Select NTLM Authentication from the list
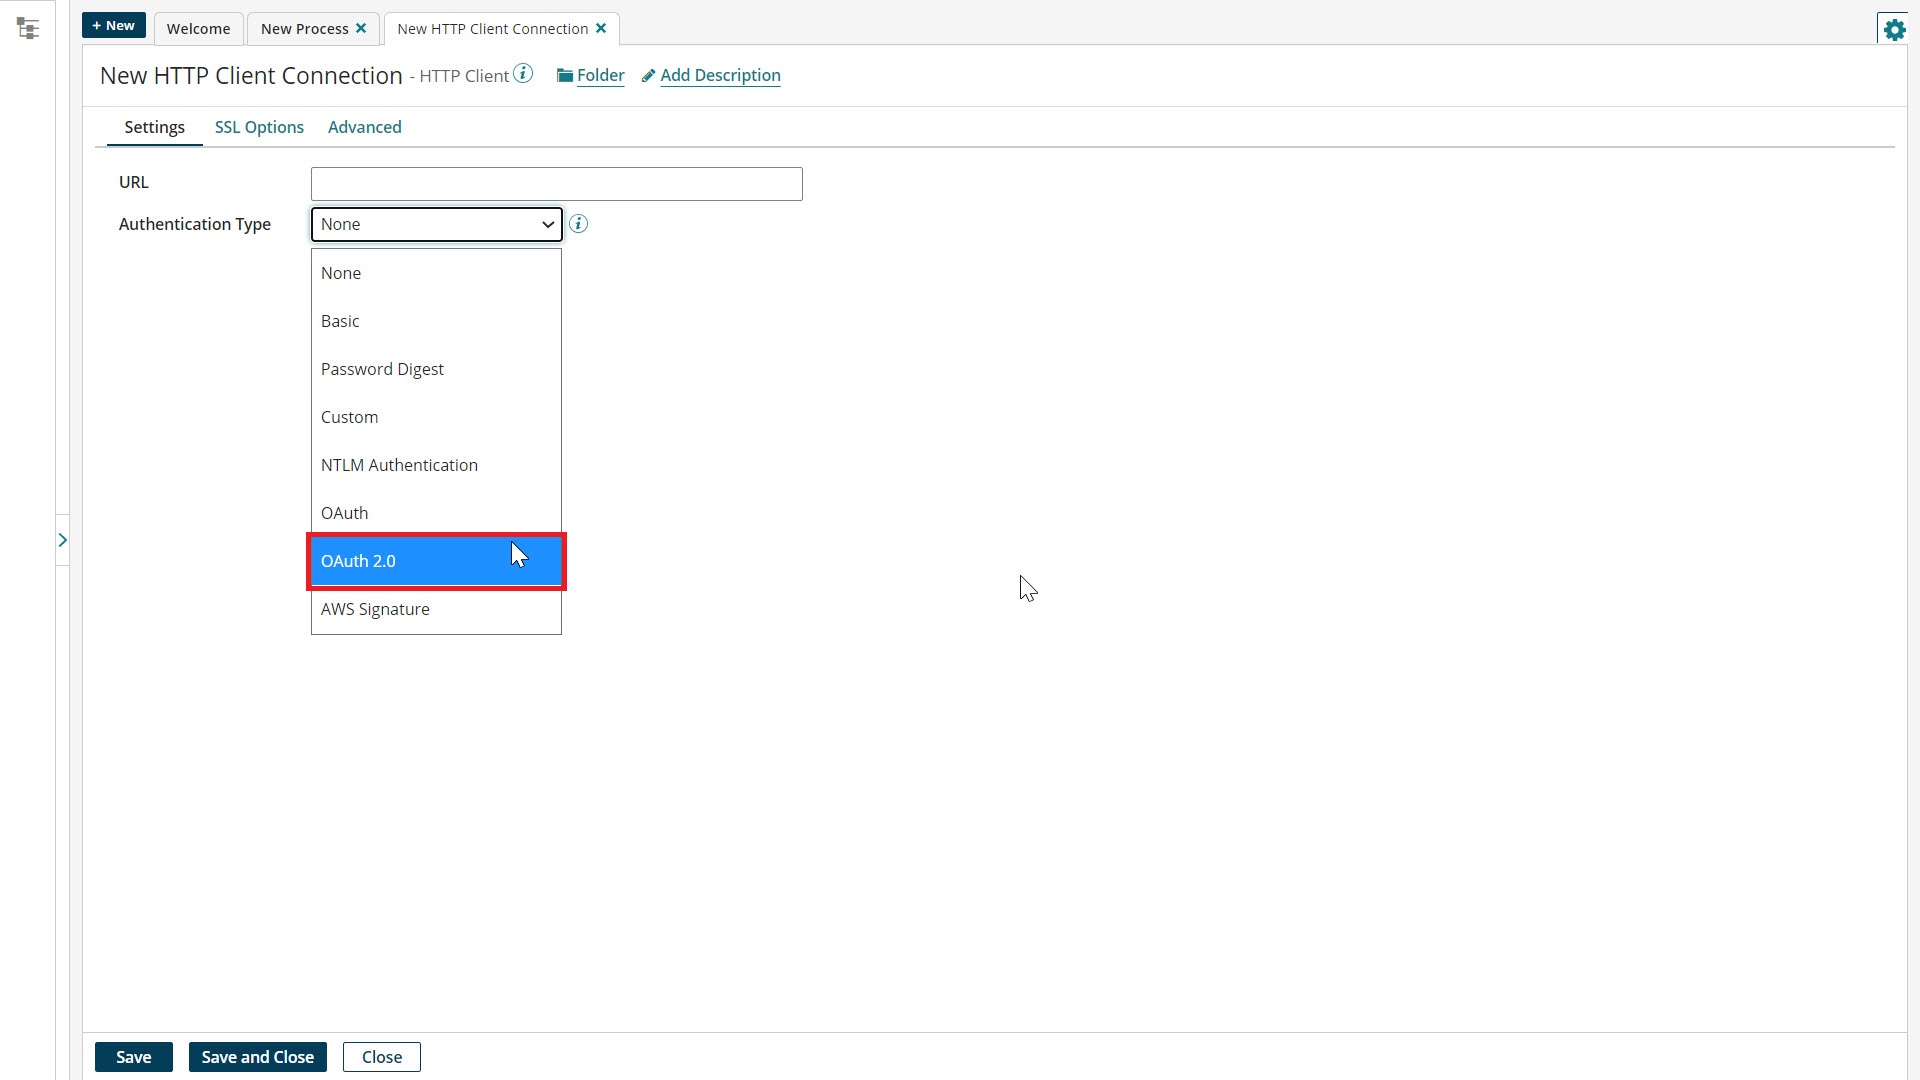The height and width of the screenshot is (1080, 1920). (x=399, y=464)
